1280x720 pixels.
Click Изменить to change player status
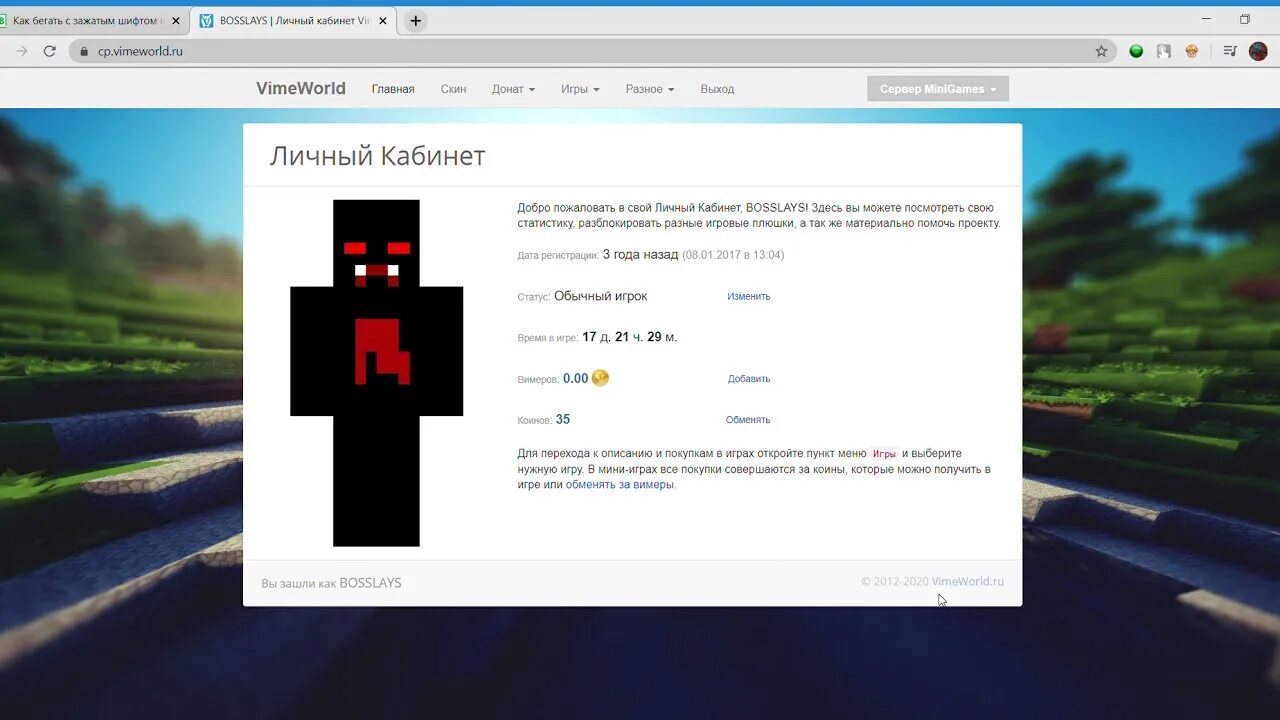coord(748,296)
